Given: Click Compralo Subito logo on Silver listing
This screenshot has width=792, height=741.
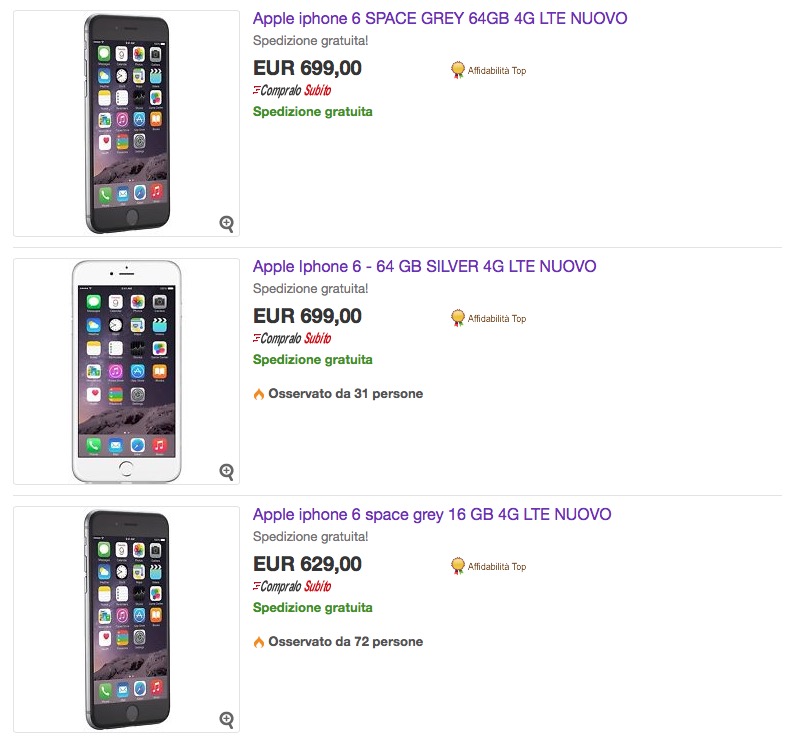Looking at the screenshot, I should (292, 338).
